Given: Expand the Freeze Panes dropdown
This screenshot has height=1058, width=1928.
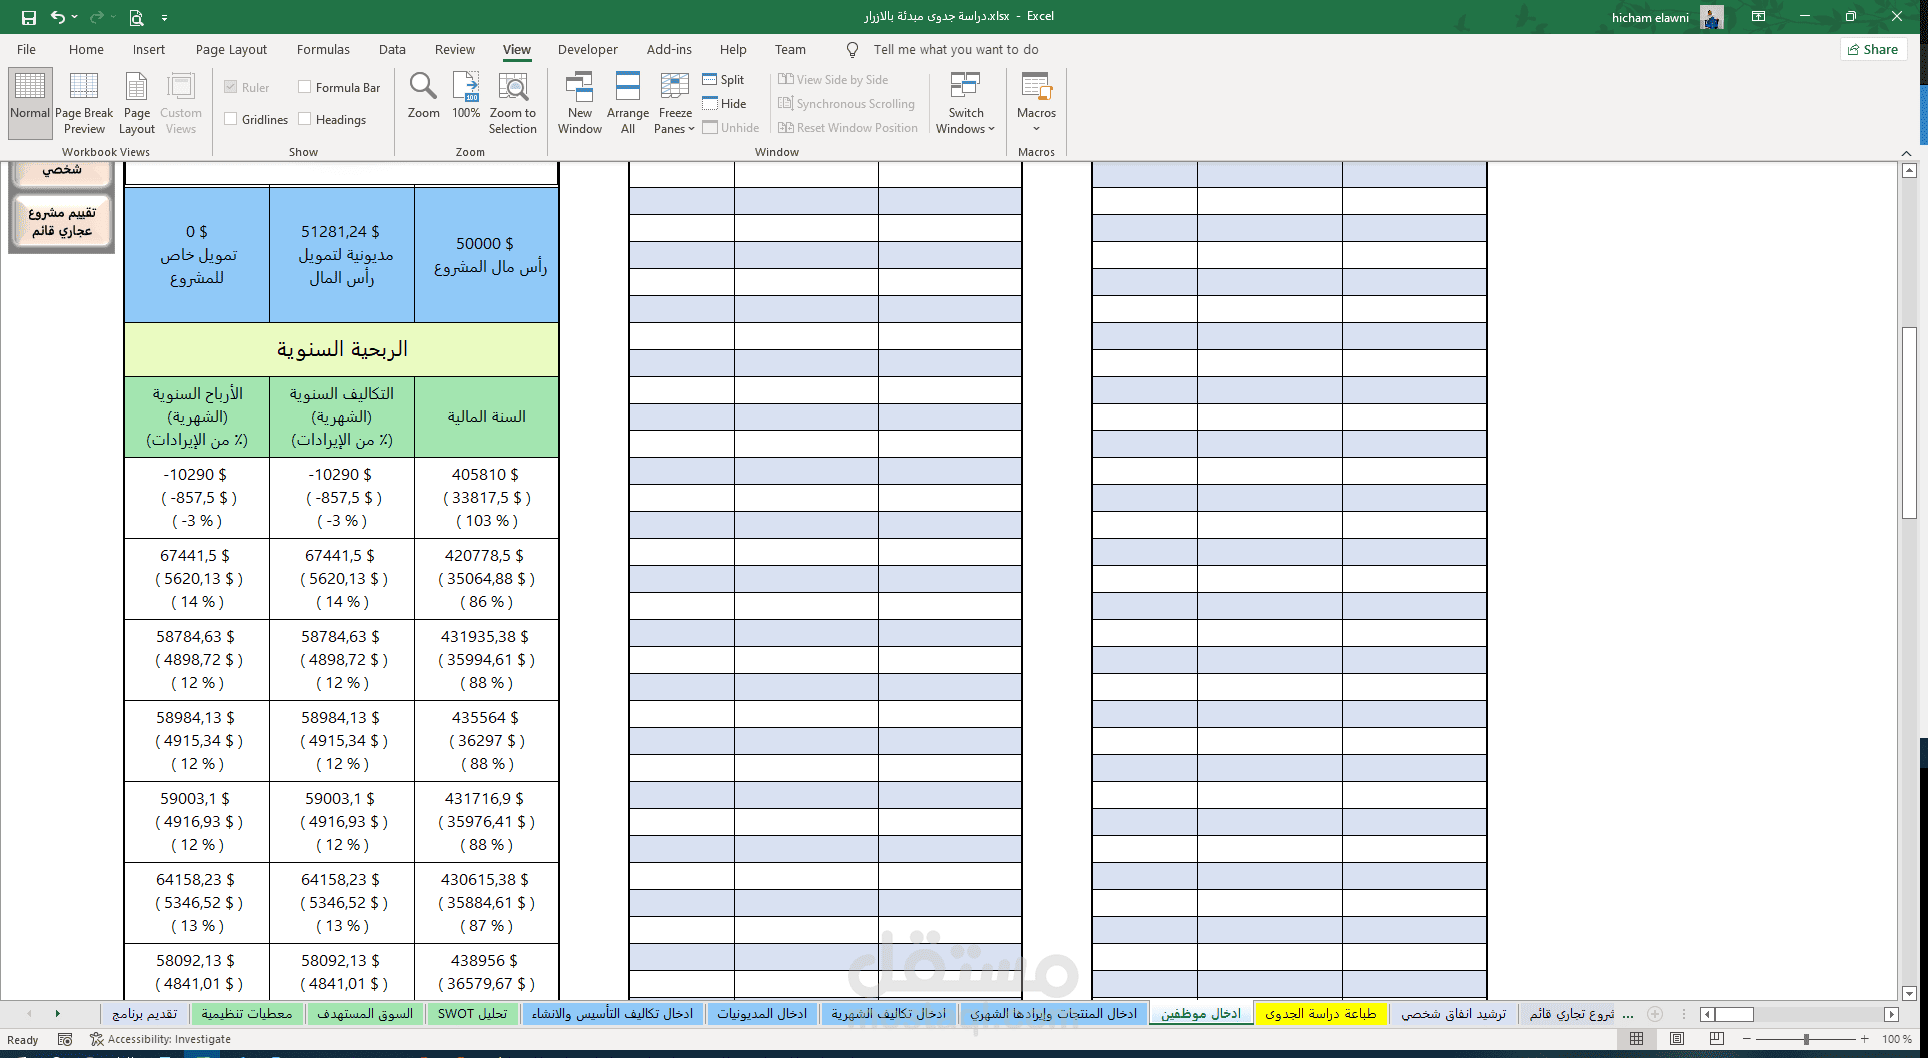Looking at the screenshot, I should 675,102.
